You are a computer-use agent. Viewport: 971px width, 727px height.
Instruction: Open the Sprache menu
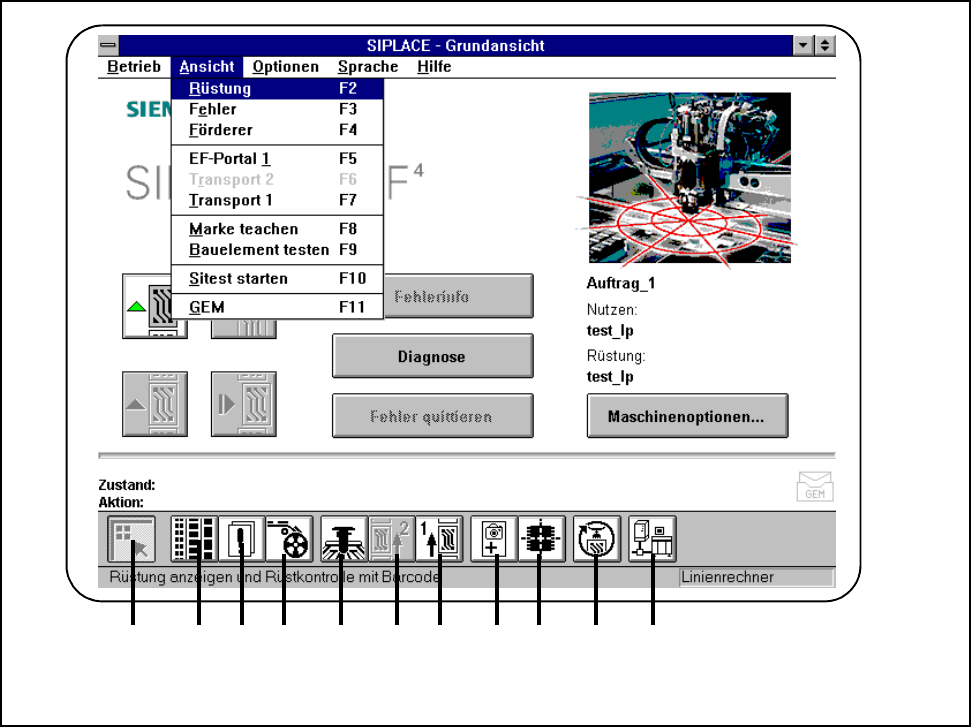[x=368, y=66]
